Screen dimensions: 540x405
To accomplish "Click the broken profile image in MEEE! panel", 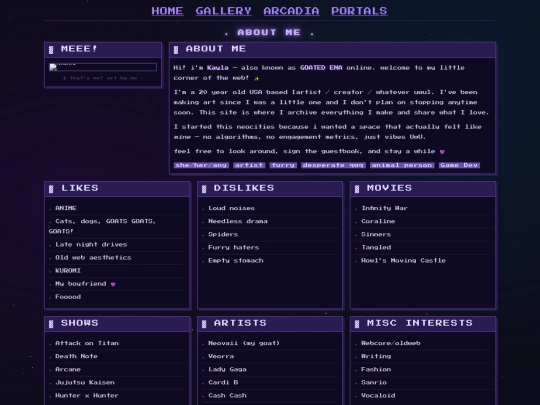I will [103, 67].
